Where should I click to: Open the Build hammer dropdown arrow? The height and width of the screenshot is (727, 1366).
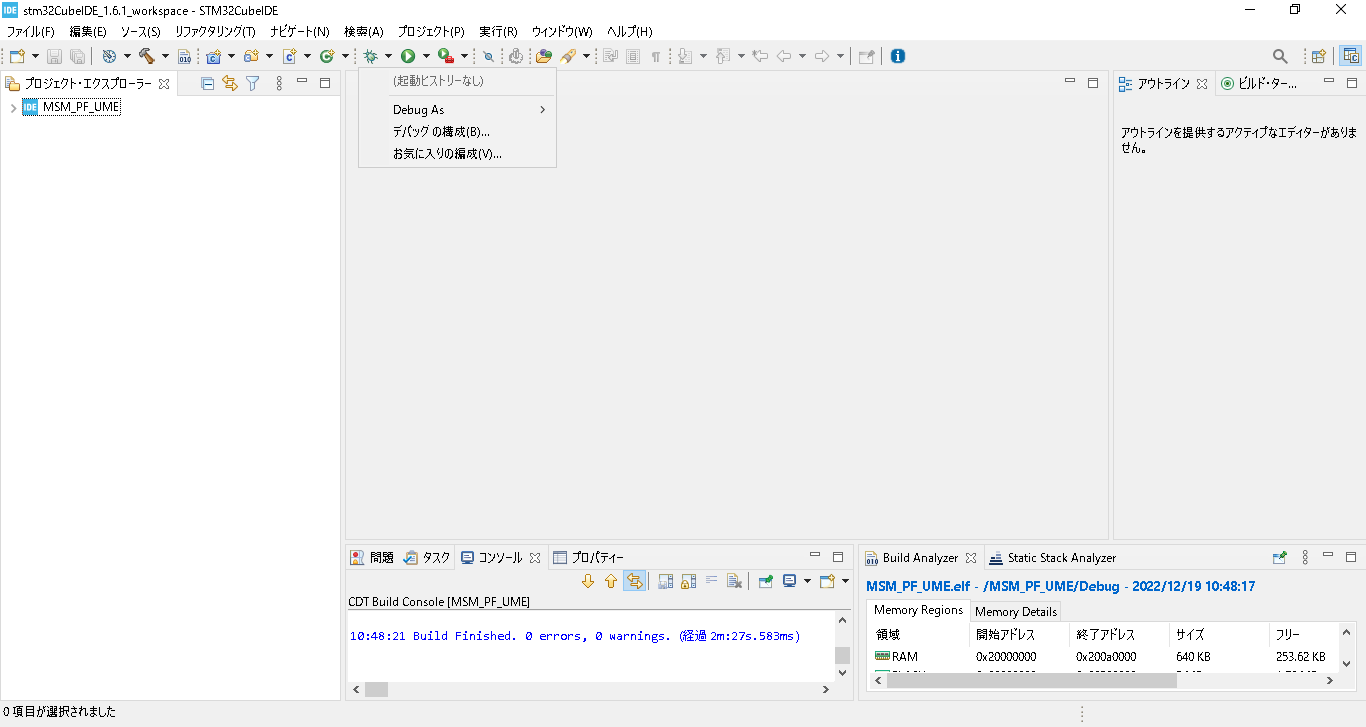click(x=165, y=56)
